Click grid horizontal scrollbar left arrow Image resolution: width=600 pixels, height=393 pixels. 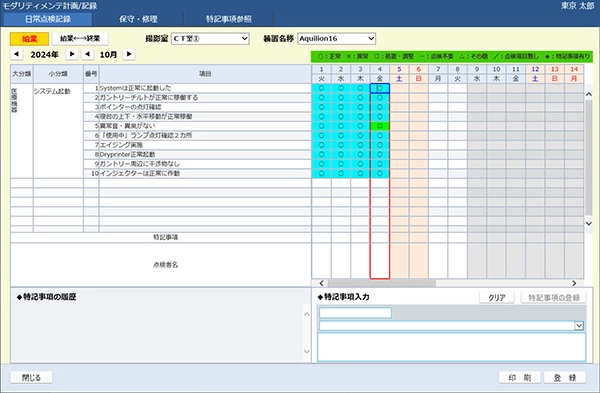321,283
